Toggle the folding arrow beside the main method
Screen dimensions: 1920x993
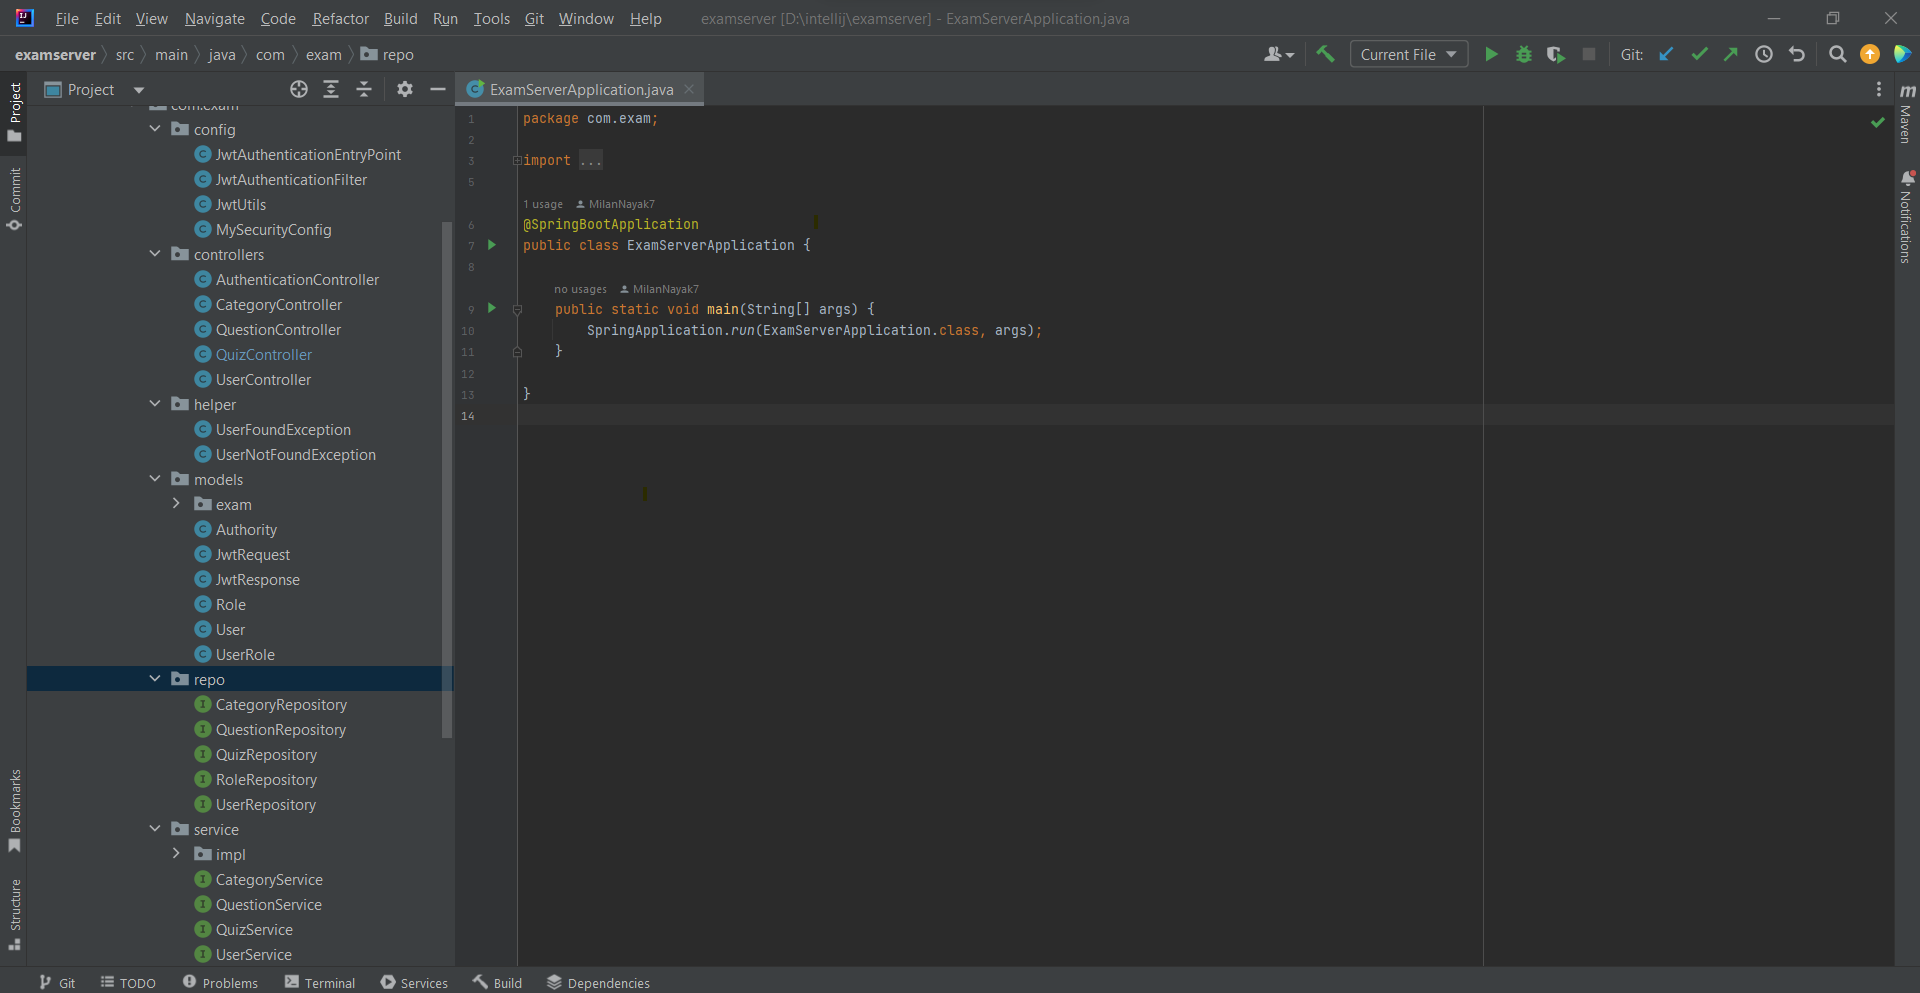click(517, 309)
